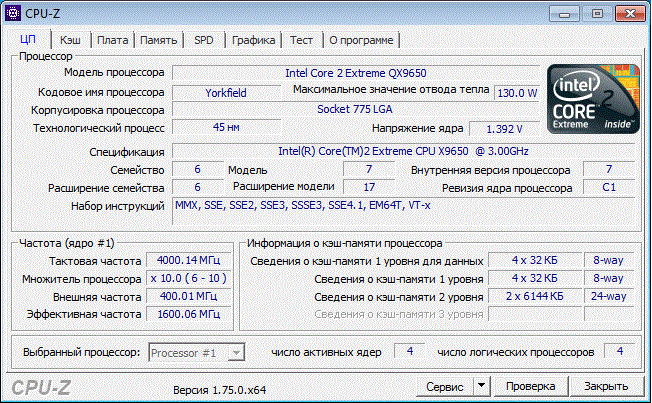Open the О программе tab
The height and width of the screenshot is (403, 652).
click(x=361, y=40)
